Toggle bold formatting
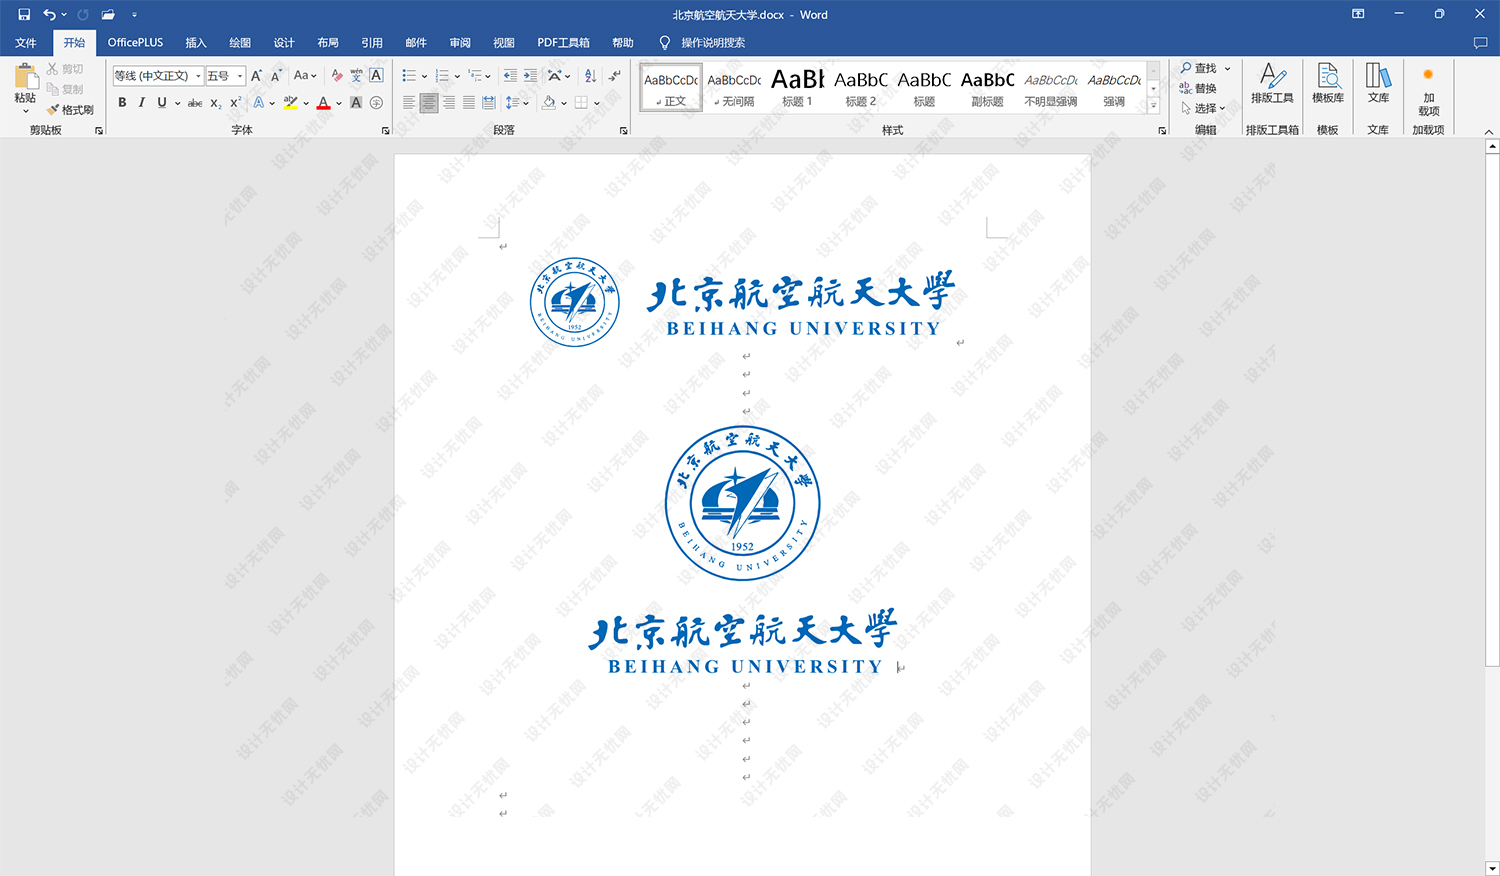Image resolution: width=1500 pixels, height=876 pixels. coord(122,103)
